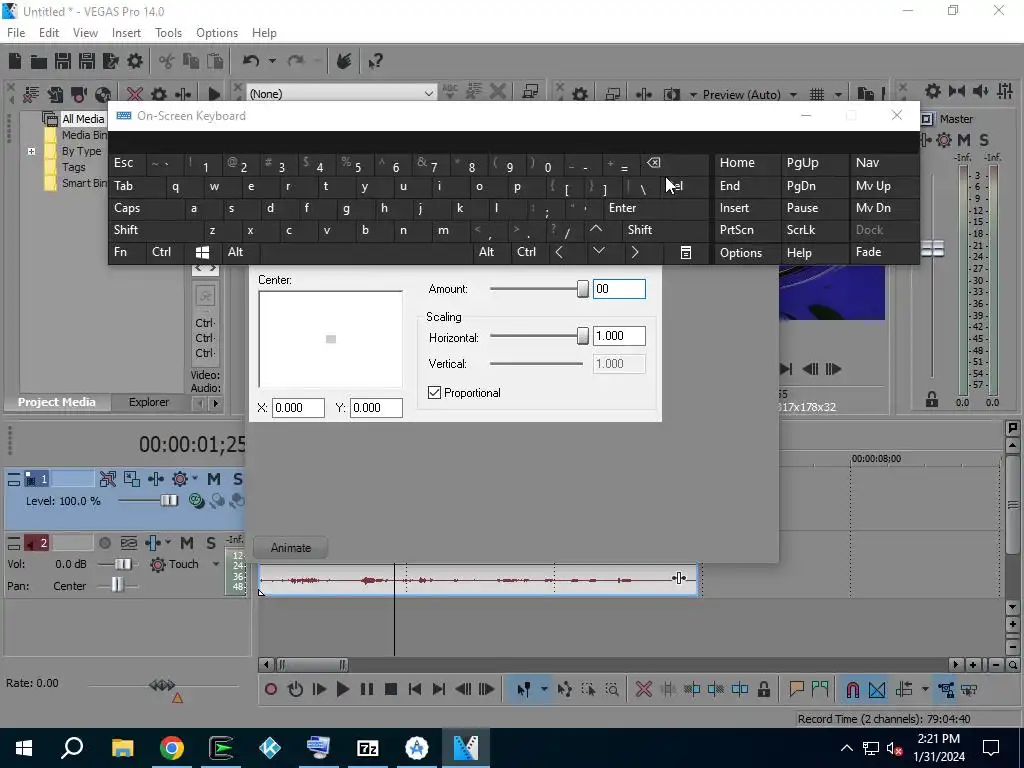Open the Auto Ripple mode dropdown arrow
This screenshot has width=1024, height=768.
pyautogui.click(x=925, y=689)
